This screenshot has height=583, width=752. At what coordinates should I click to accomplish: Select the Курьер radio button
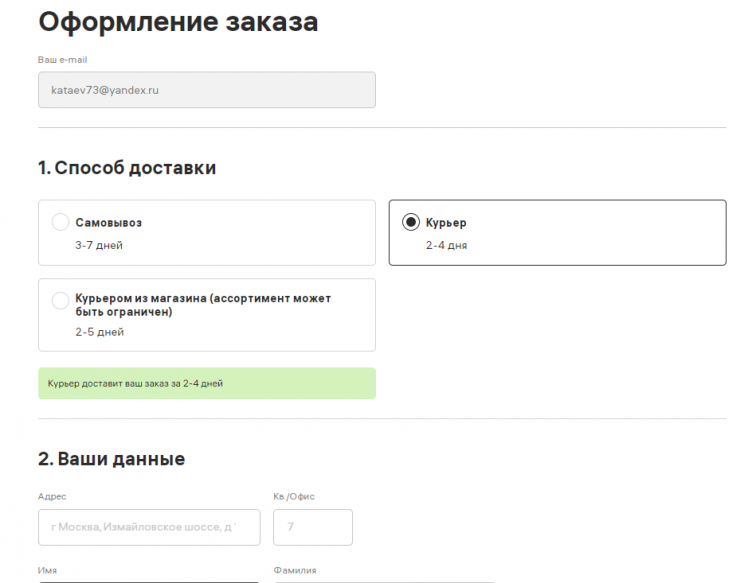pos(411,222)
